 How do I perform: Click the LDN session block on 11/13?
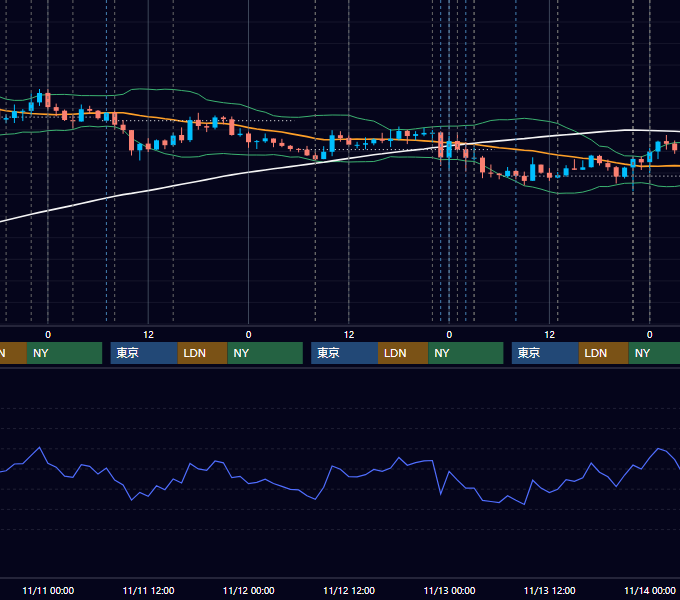click(604, 353)
